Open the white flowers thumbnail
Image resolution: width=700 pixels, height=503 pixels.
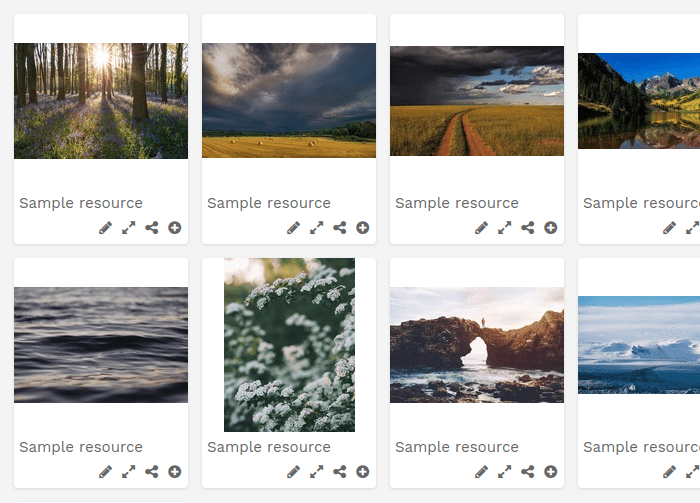pyautogui.click(x=289, y=345)
